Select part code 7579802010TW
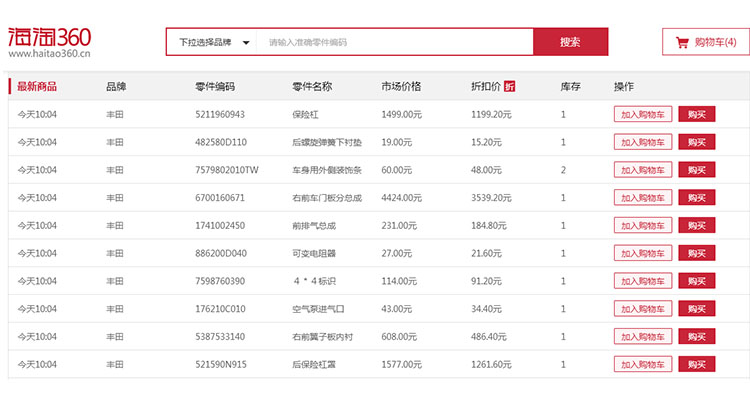Viewport: 750px width, 398px height. pyautogui.click(x=227, y=170)
